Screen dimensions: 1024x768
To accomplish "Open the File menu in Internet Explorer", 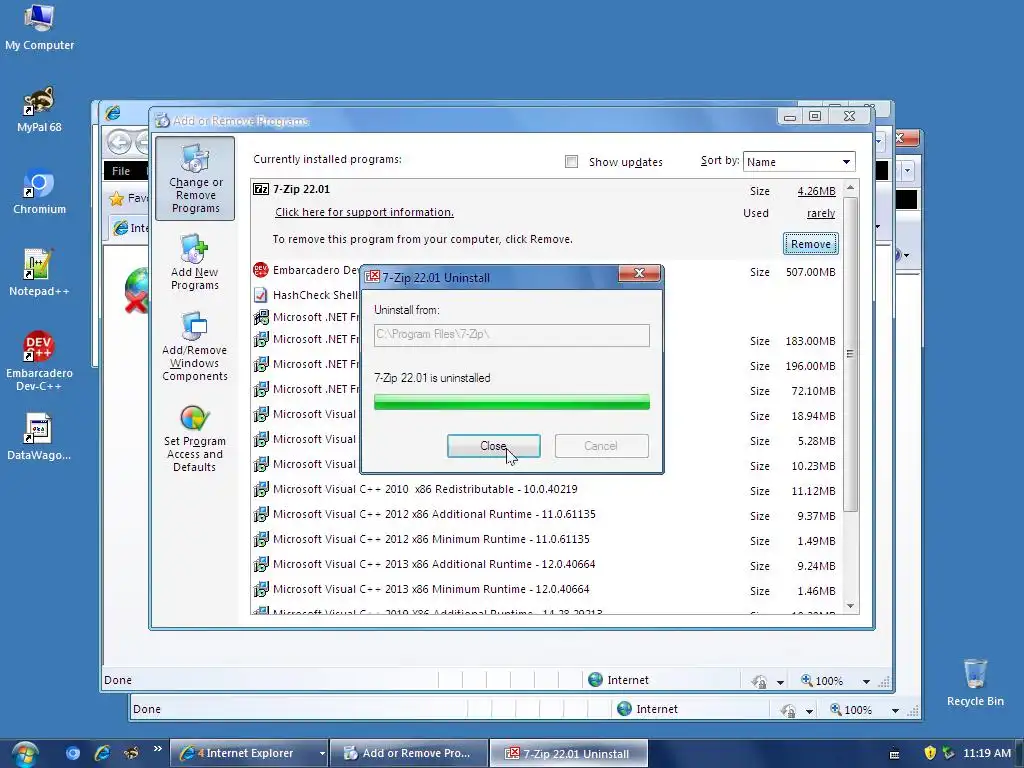I will click(x=121, y=171).
